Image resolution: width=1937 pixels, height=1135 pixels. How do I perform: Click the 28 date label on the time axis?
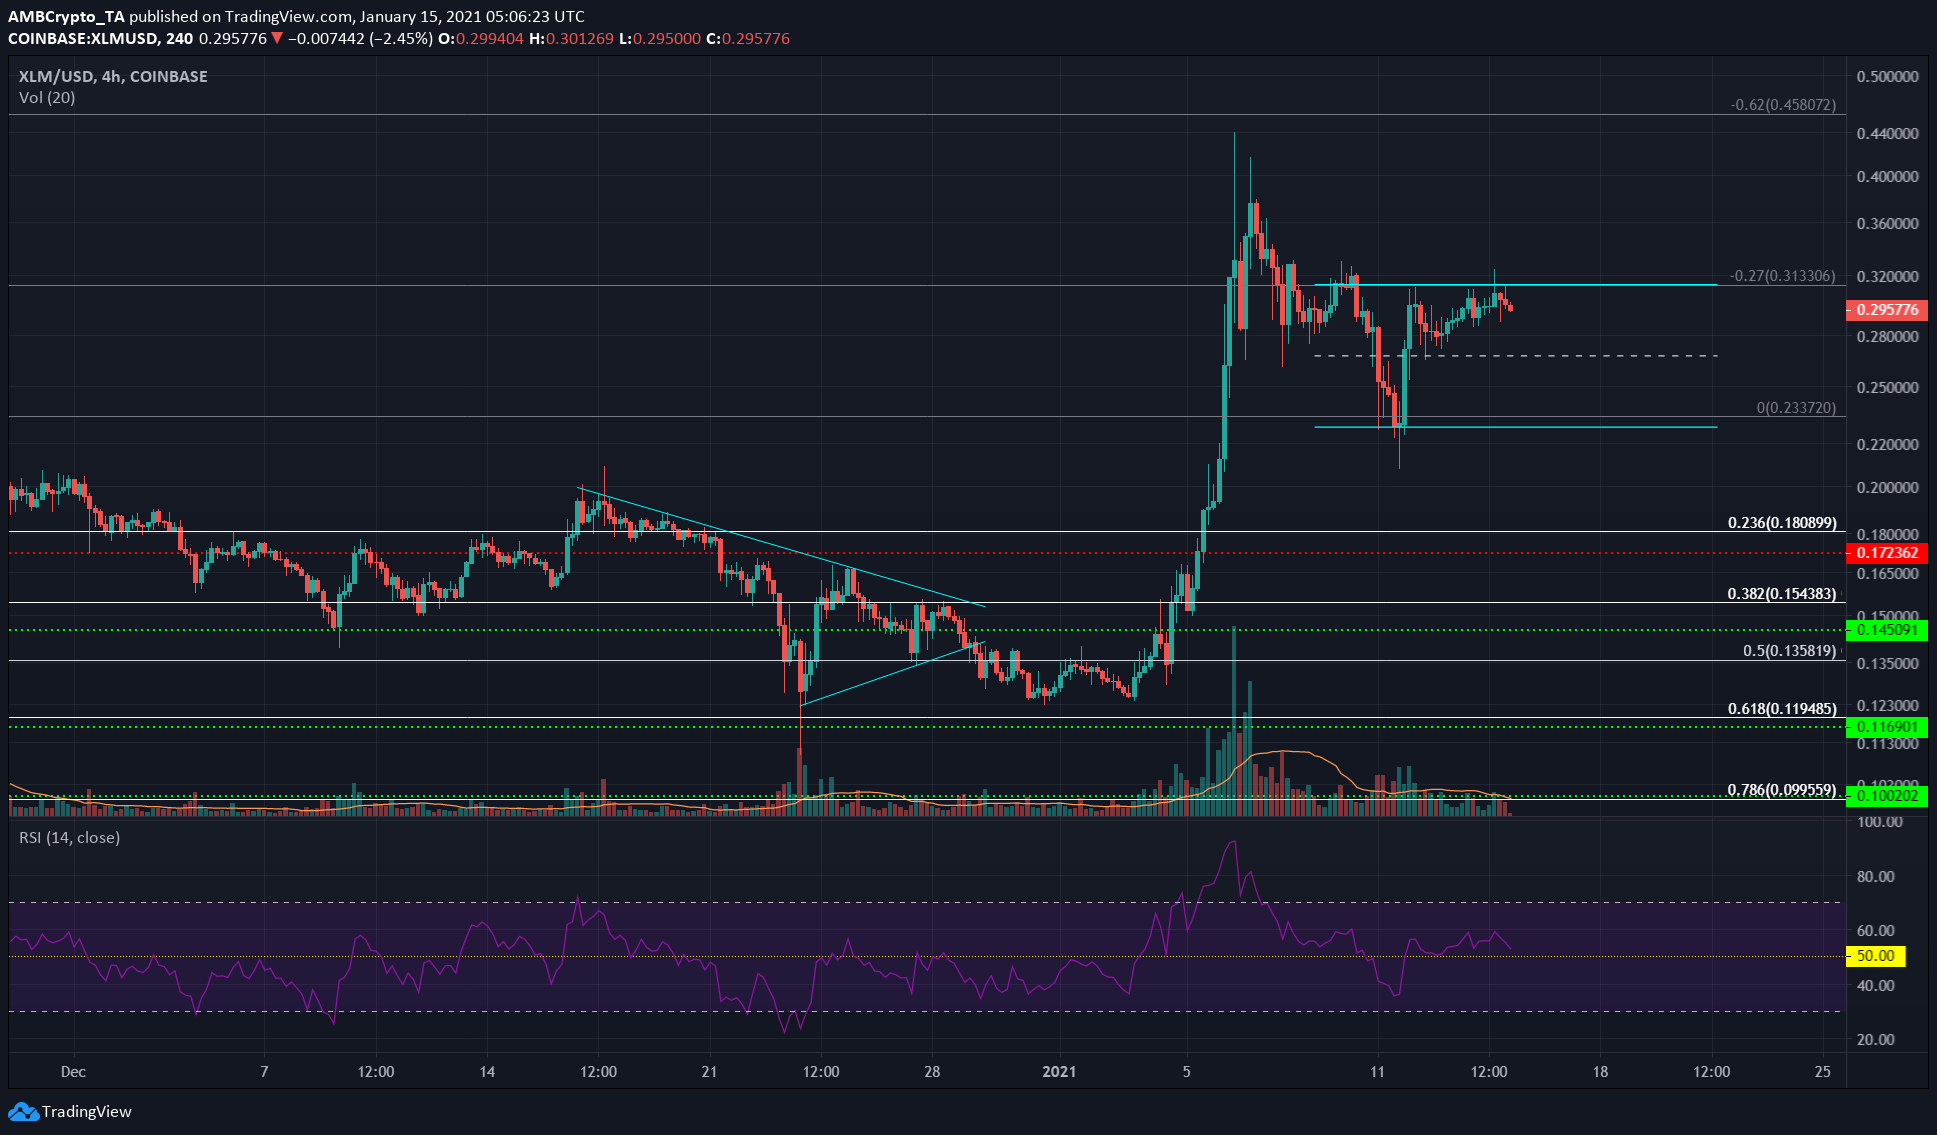(932, 1071)
